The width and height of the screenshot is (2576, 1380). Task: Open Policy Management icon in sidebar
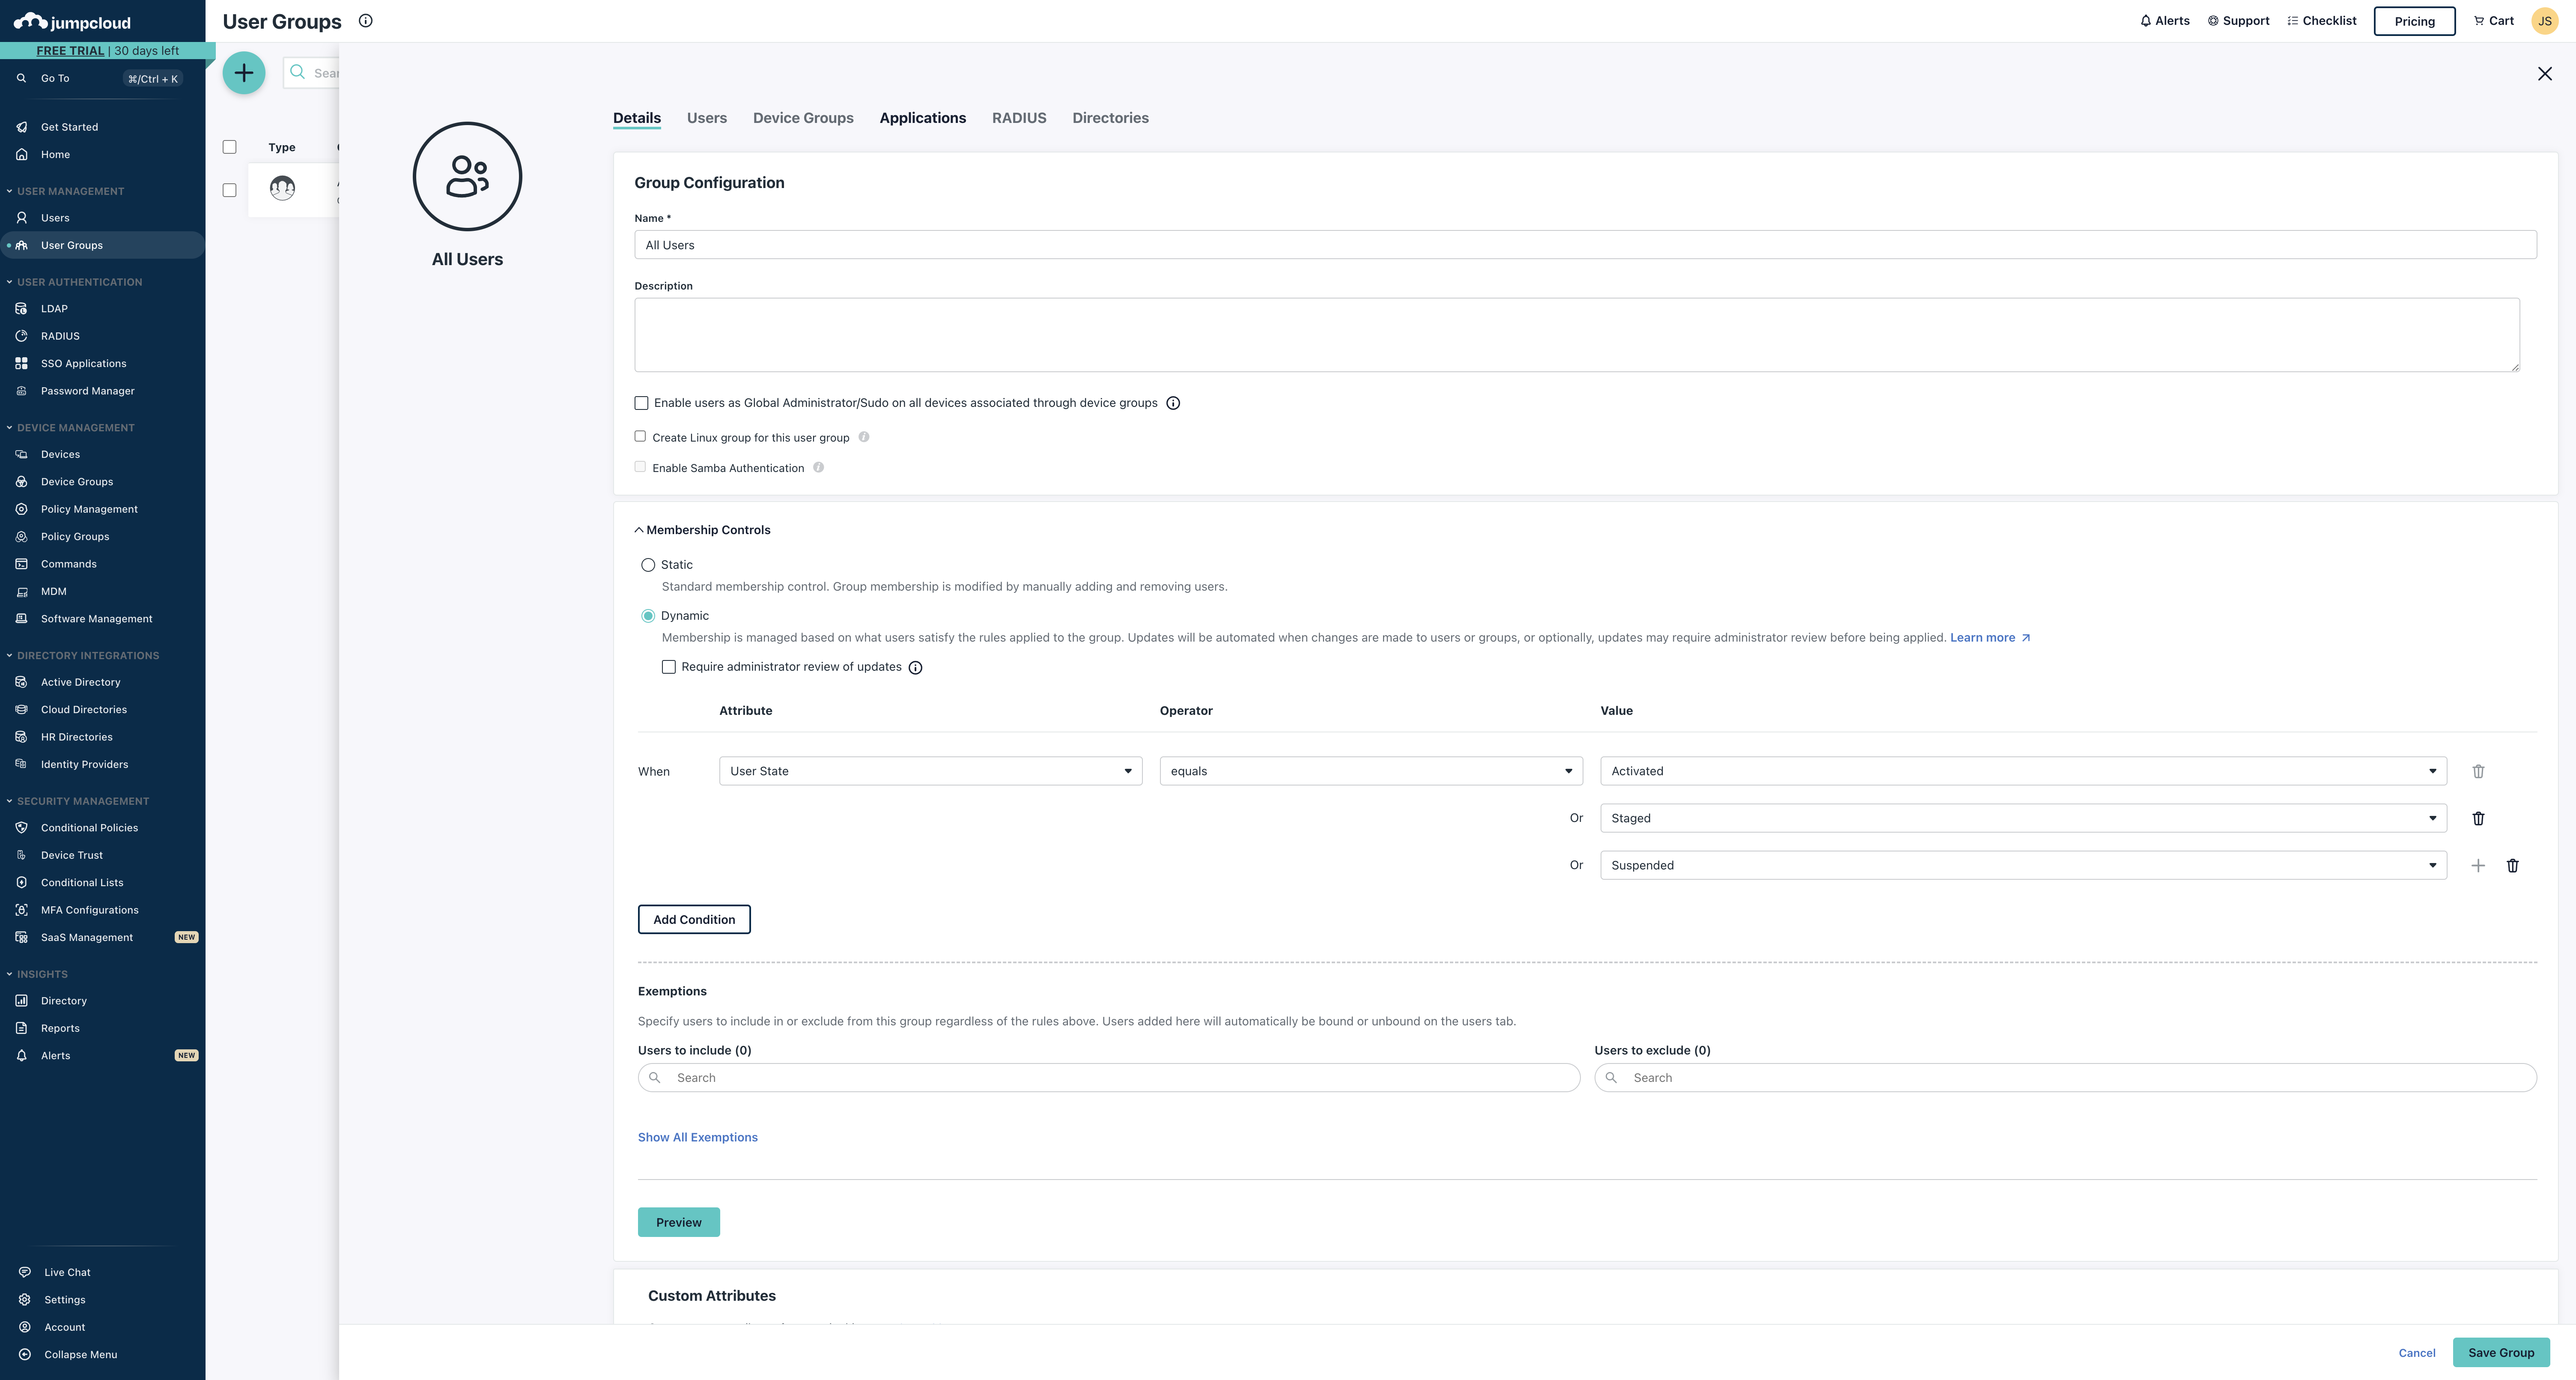21,509
